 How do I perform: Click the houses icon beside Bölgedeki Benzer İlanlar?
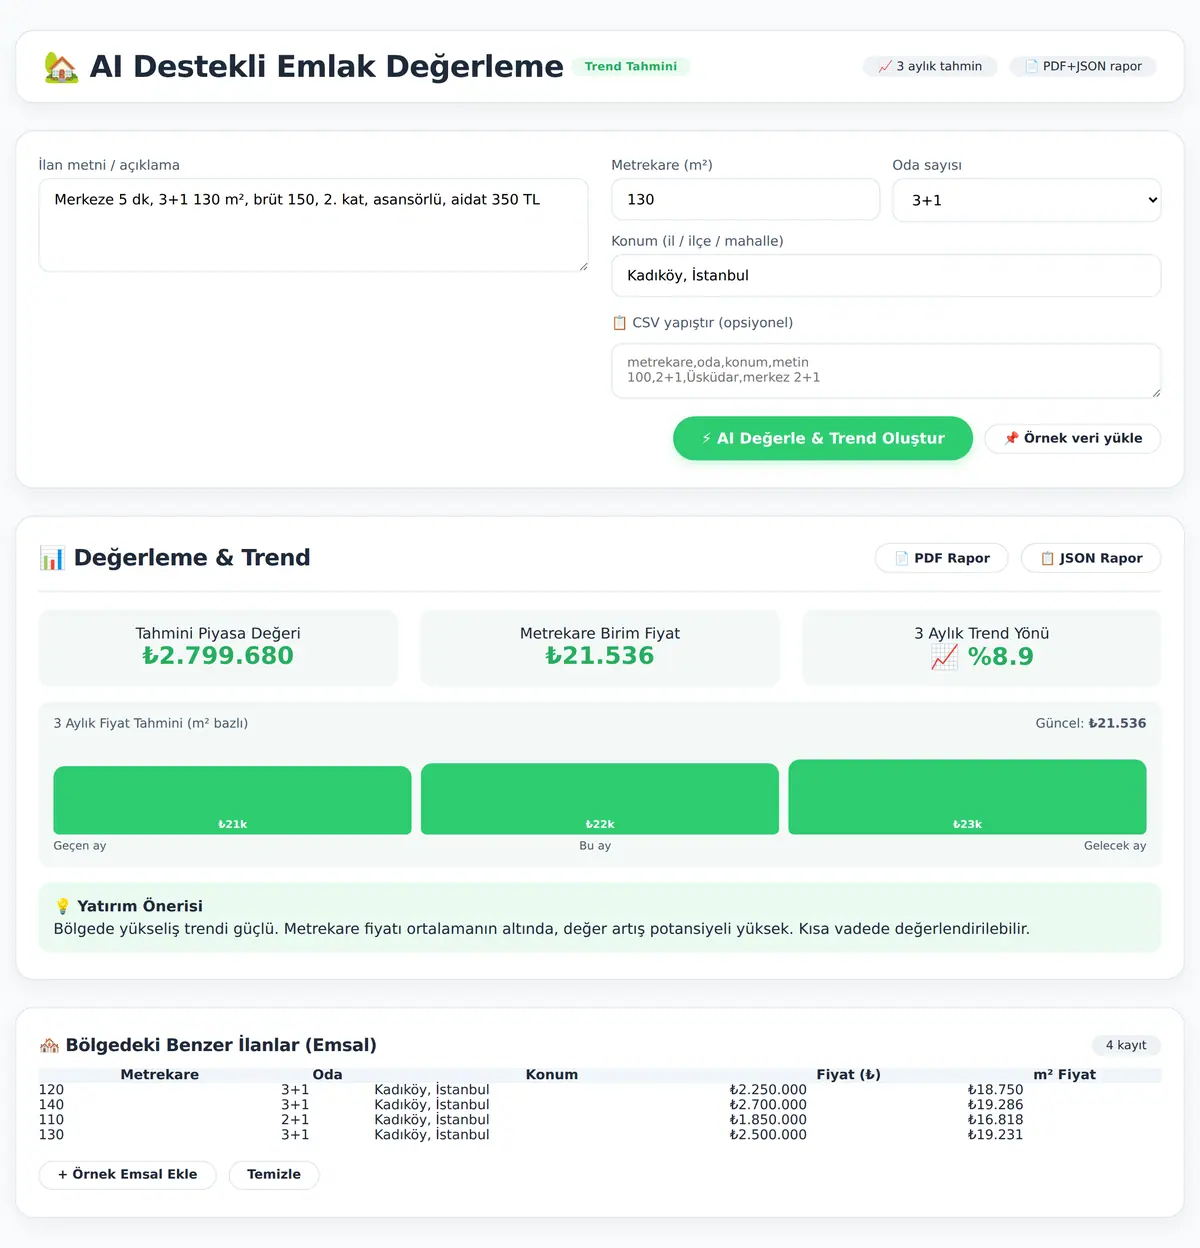coord(49,1045)
